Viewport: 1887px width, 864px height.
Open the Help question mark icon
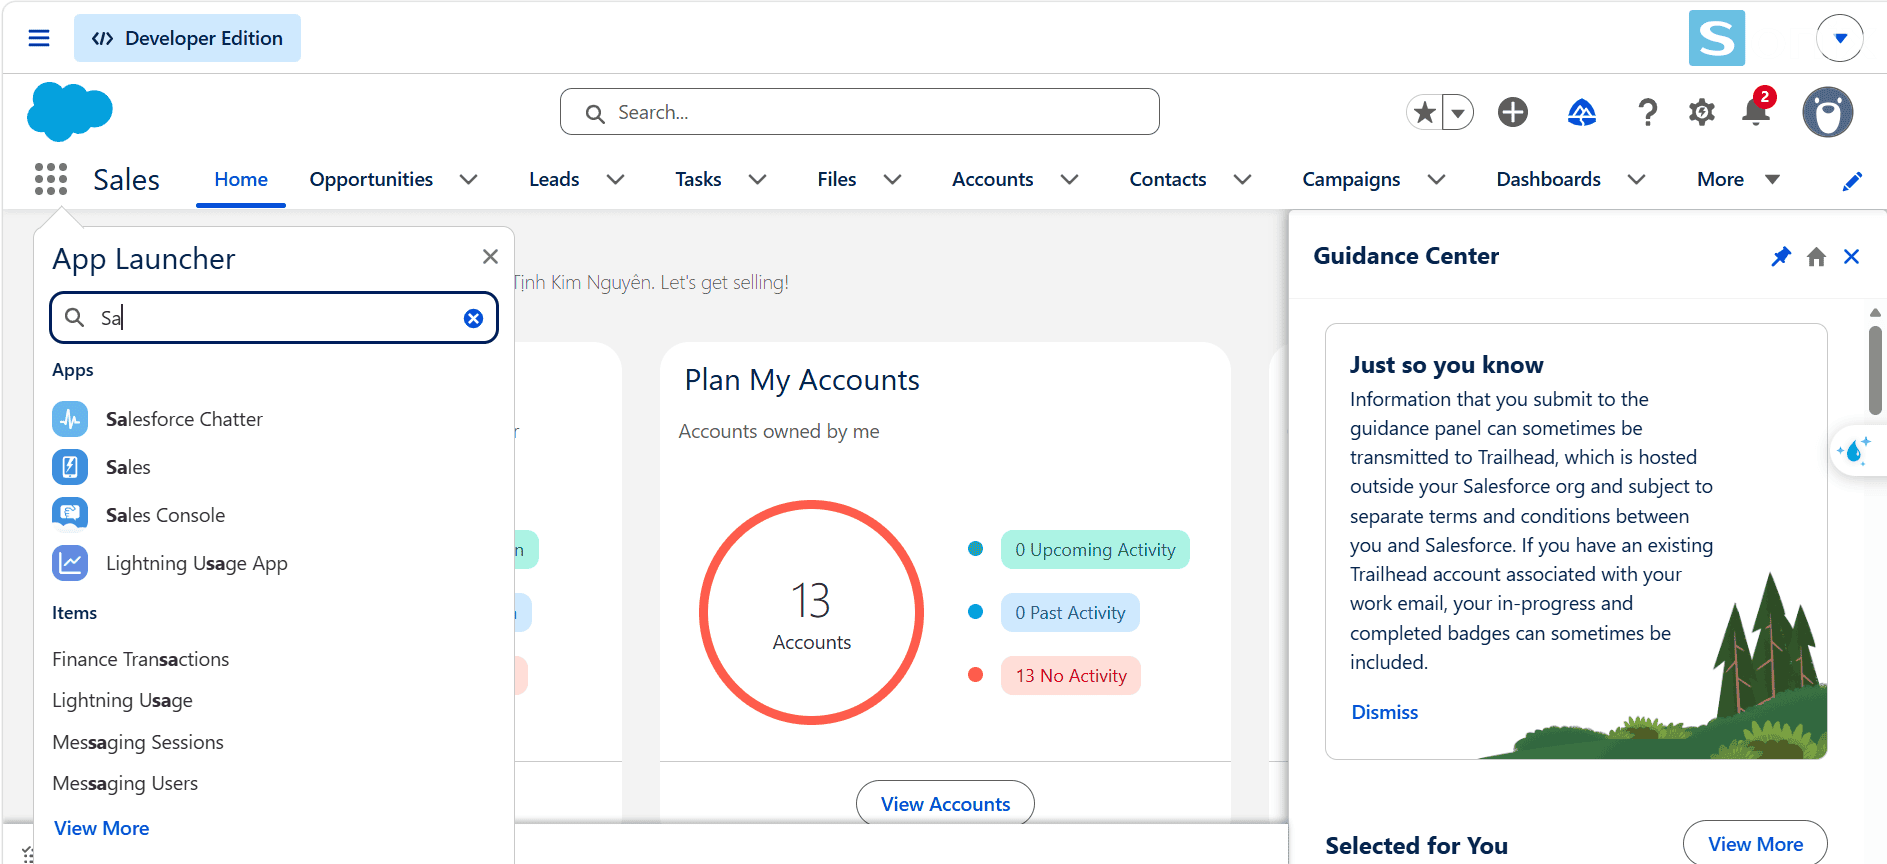[1647, 112]
